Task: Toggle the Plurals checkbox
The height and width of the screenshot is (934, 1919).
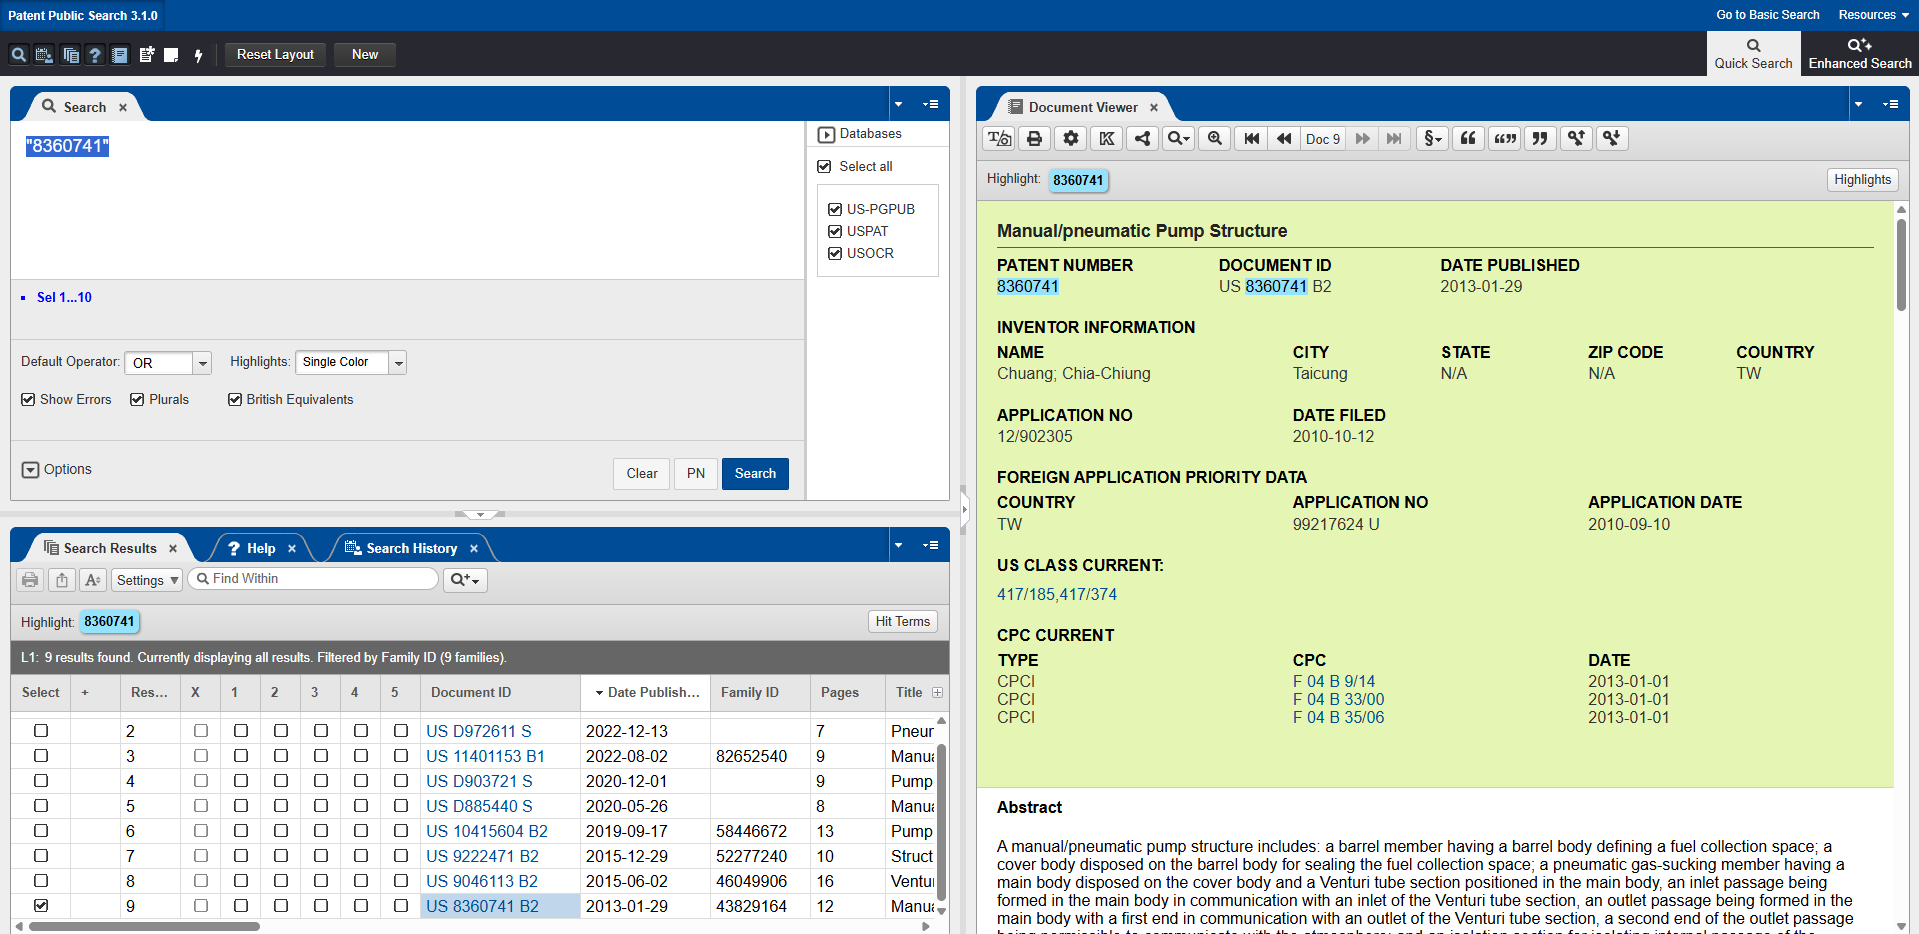Action: [x=137, y=400]
